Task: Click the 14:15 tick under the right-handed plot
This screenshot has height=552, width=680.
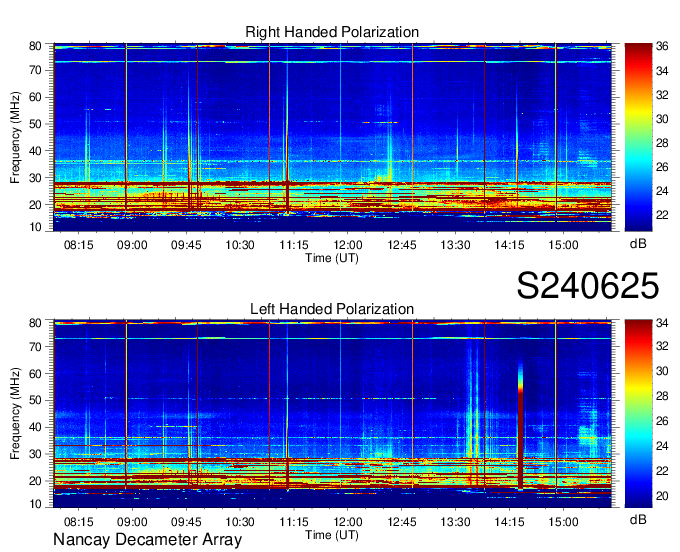Action: click(x=510, y=245)
